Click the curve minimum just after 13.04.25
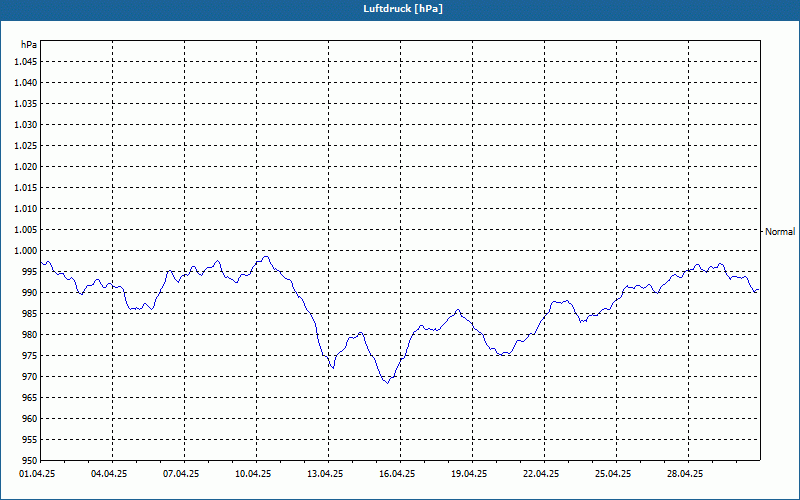The height and width of the screenshot is (500, 800). pos(333,367)
